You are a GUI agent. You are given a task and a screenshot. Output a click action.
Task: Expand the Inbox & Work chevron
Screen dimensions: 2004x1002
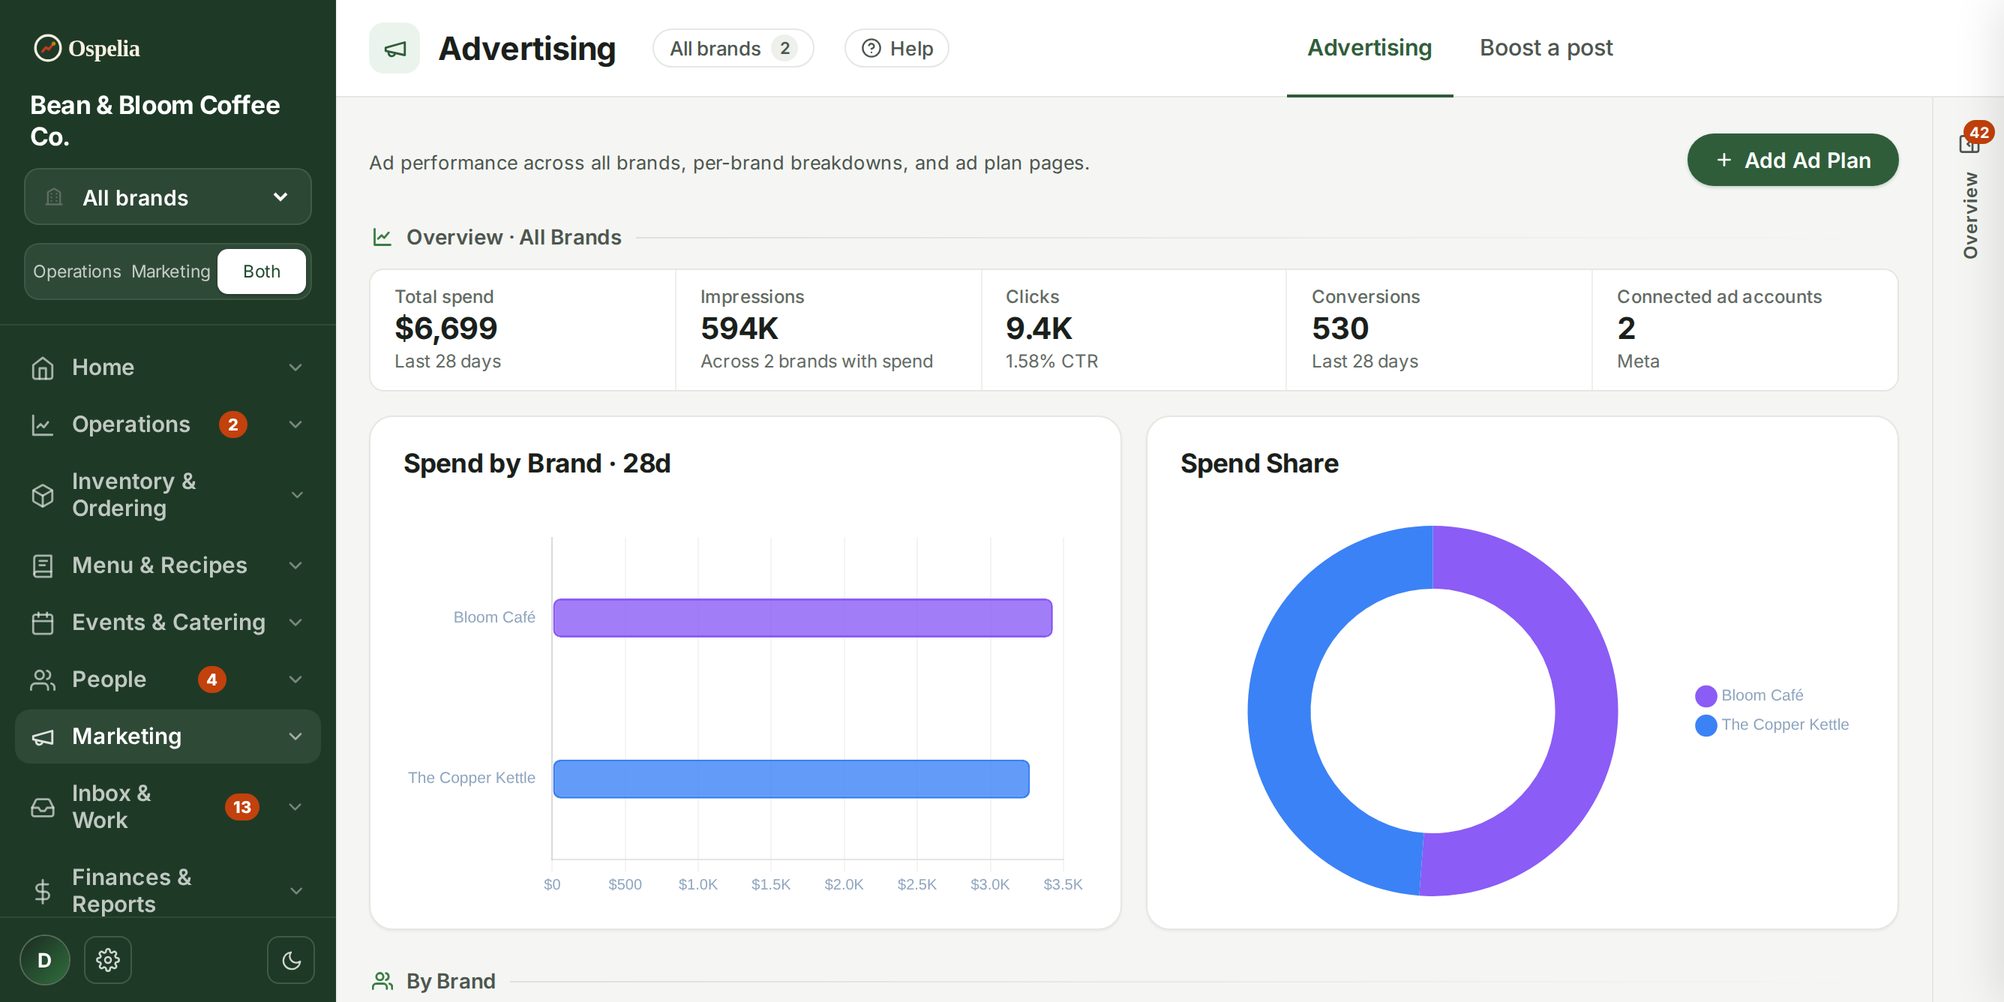tap(296, 807)
